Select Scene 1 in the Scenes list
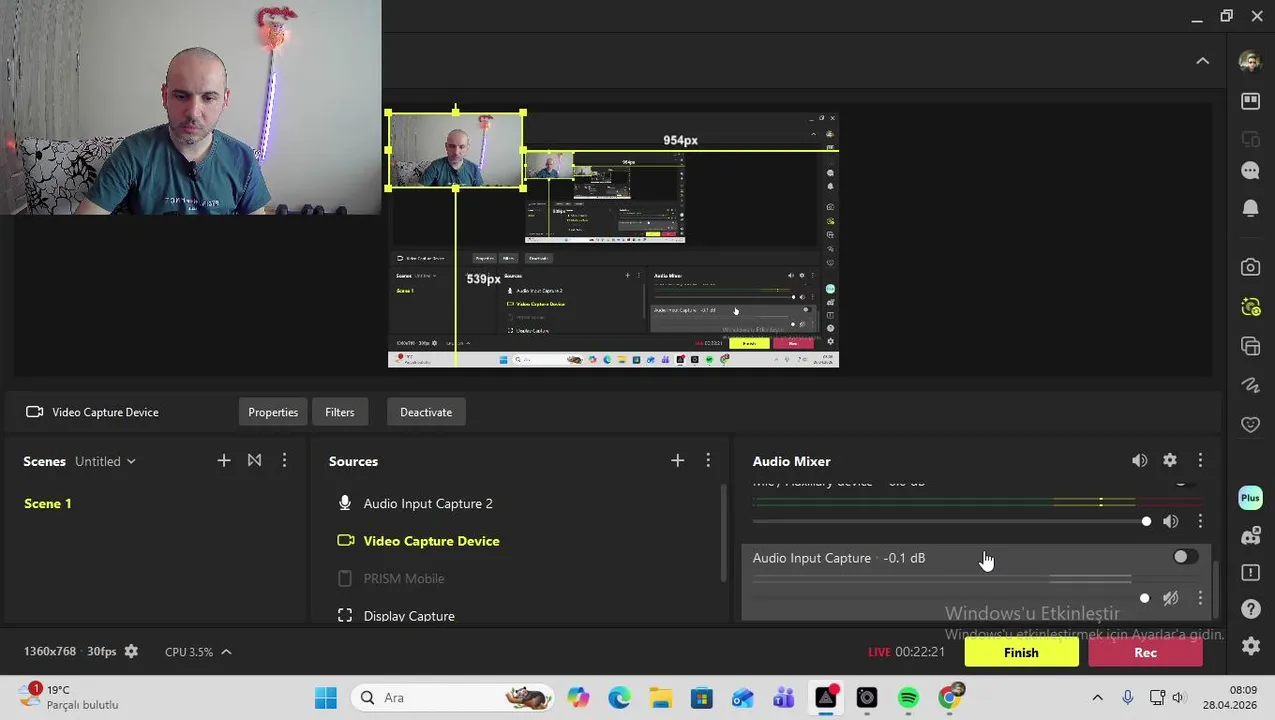Image resolution: width=1275 pixels, height=720 pixels. (48, 503)
